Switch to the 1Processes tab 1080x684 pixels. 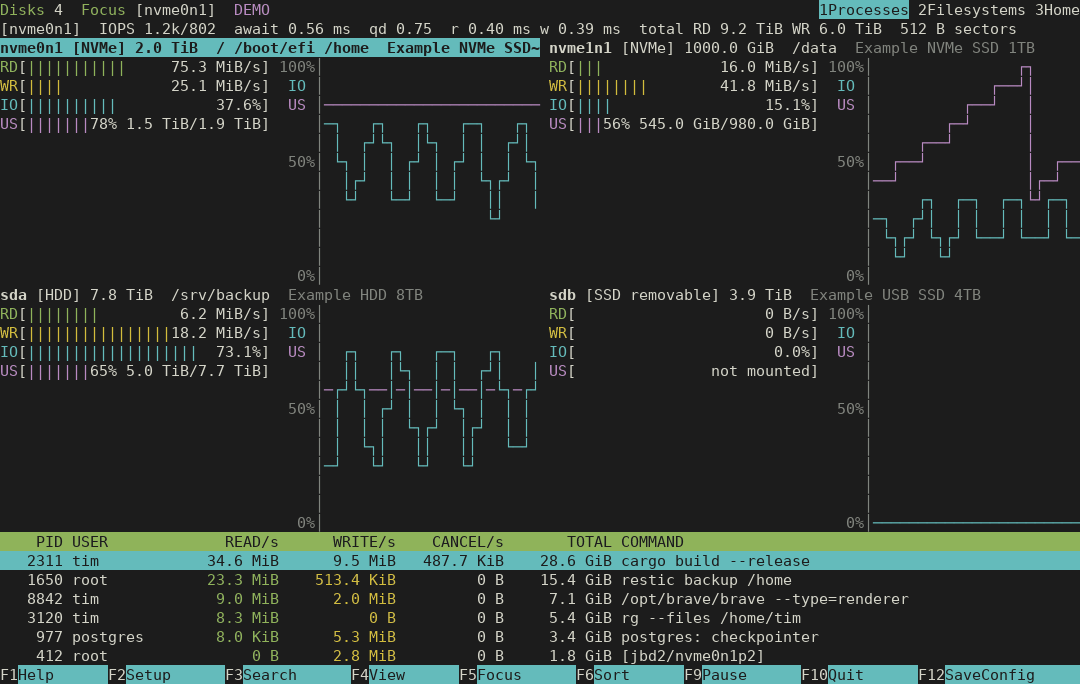click(864, 10)
